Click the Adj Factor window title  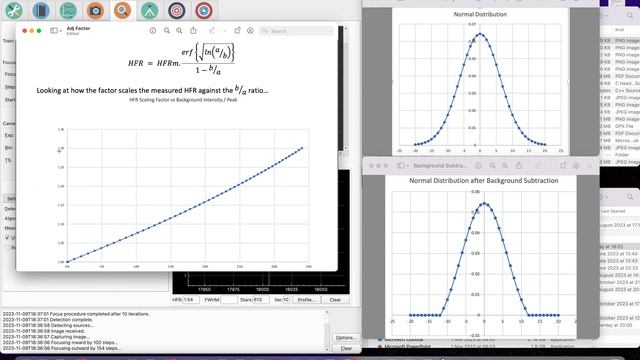78,28
